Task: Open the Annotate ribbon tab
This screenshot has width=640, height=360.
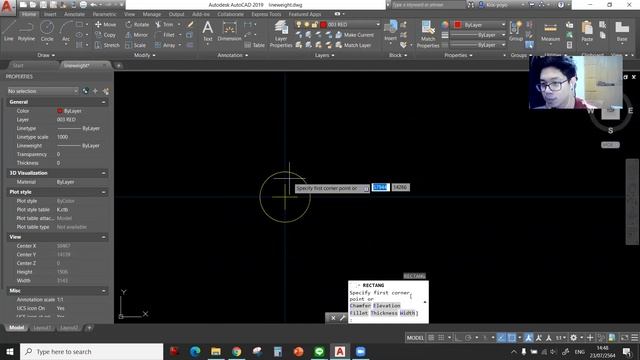Action: tap(74, 14)
